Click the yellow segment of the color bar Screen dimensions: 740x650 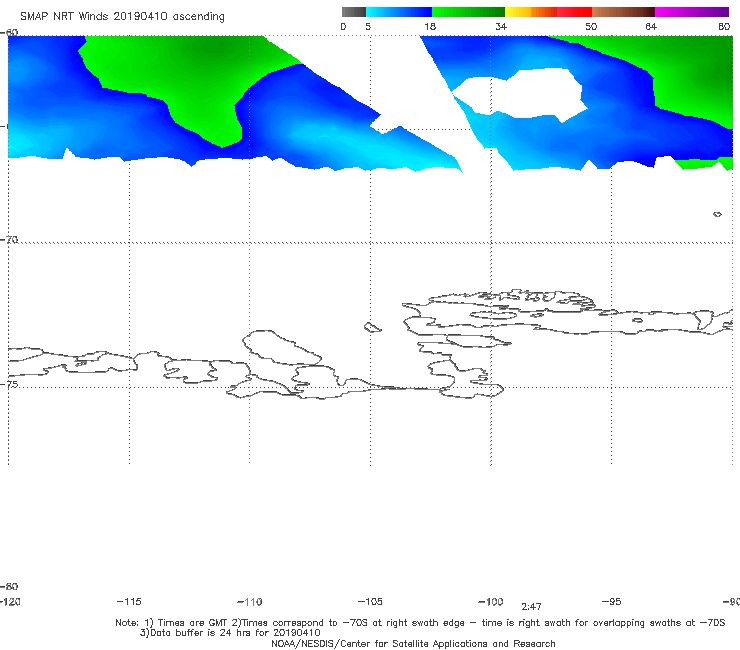click(518, 12)
